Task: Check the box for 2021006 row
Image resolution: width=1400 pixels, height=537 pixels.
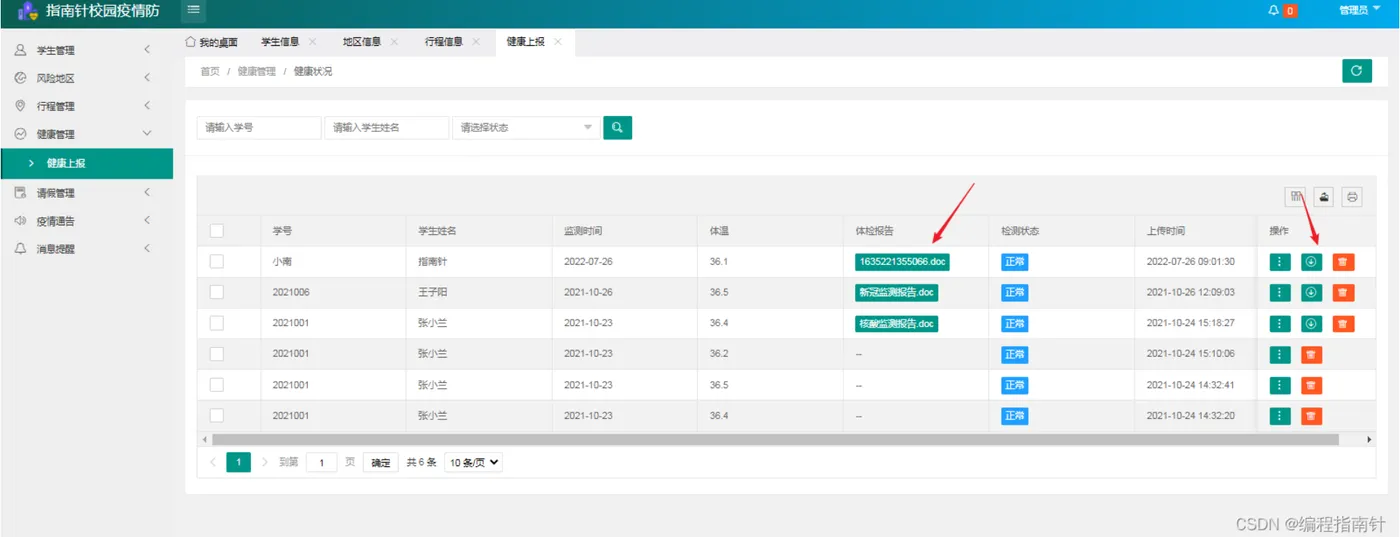Action: point(217,293)
